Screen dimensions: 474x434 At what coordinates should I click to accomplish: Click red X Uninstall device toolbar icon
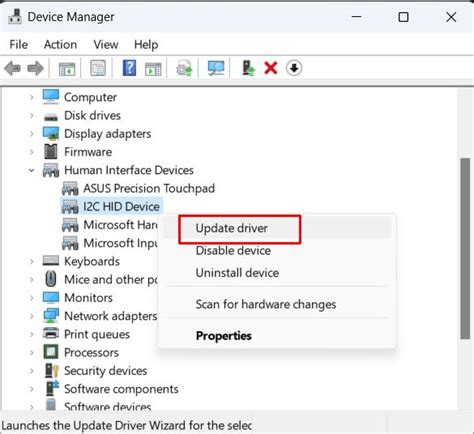tap(271, 68)
